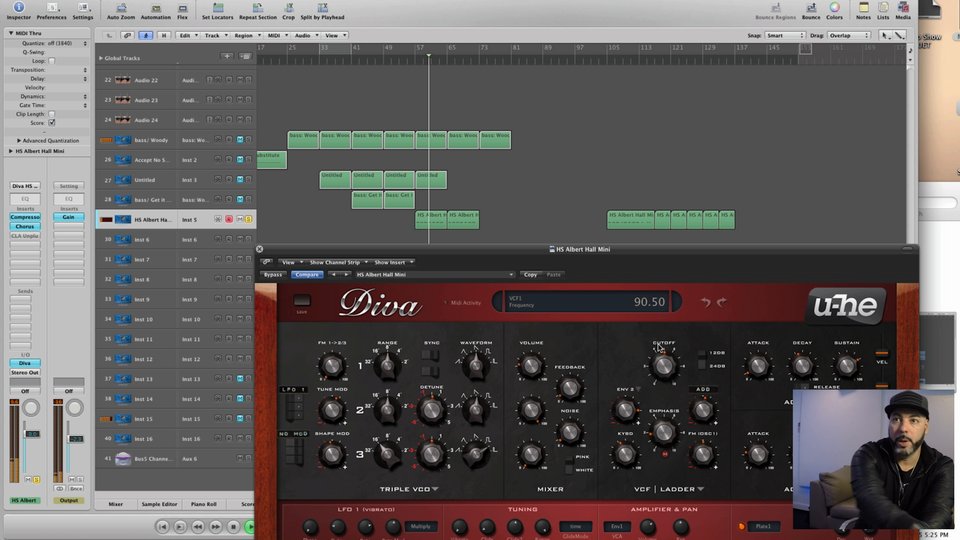Click the Chorus insert slot
Screen dimensions: 960x540
coord(25,227)
